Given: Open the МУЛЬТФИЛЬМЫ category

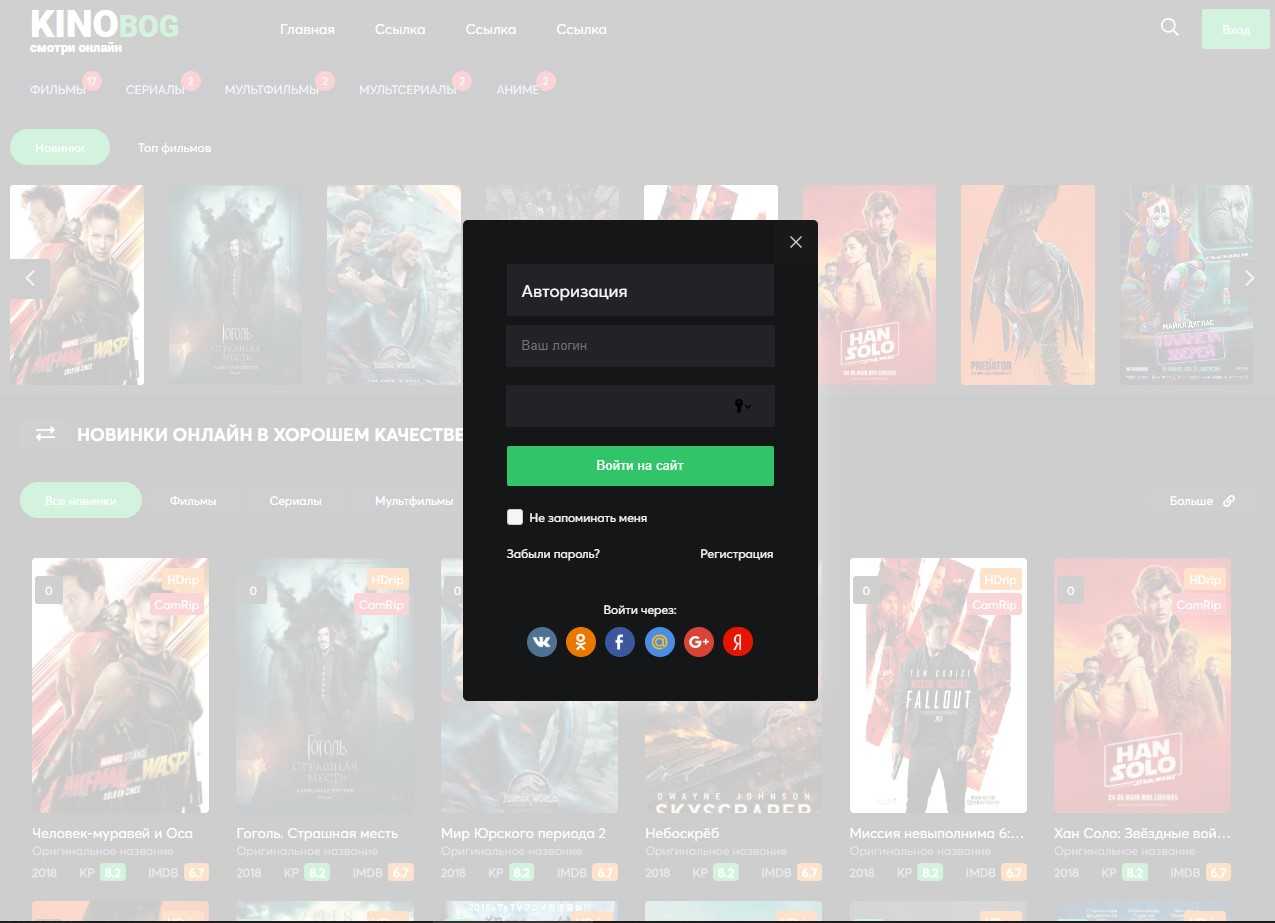Looking at the screenshot, I should (272, 90).
